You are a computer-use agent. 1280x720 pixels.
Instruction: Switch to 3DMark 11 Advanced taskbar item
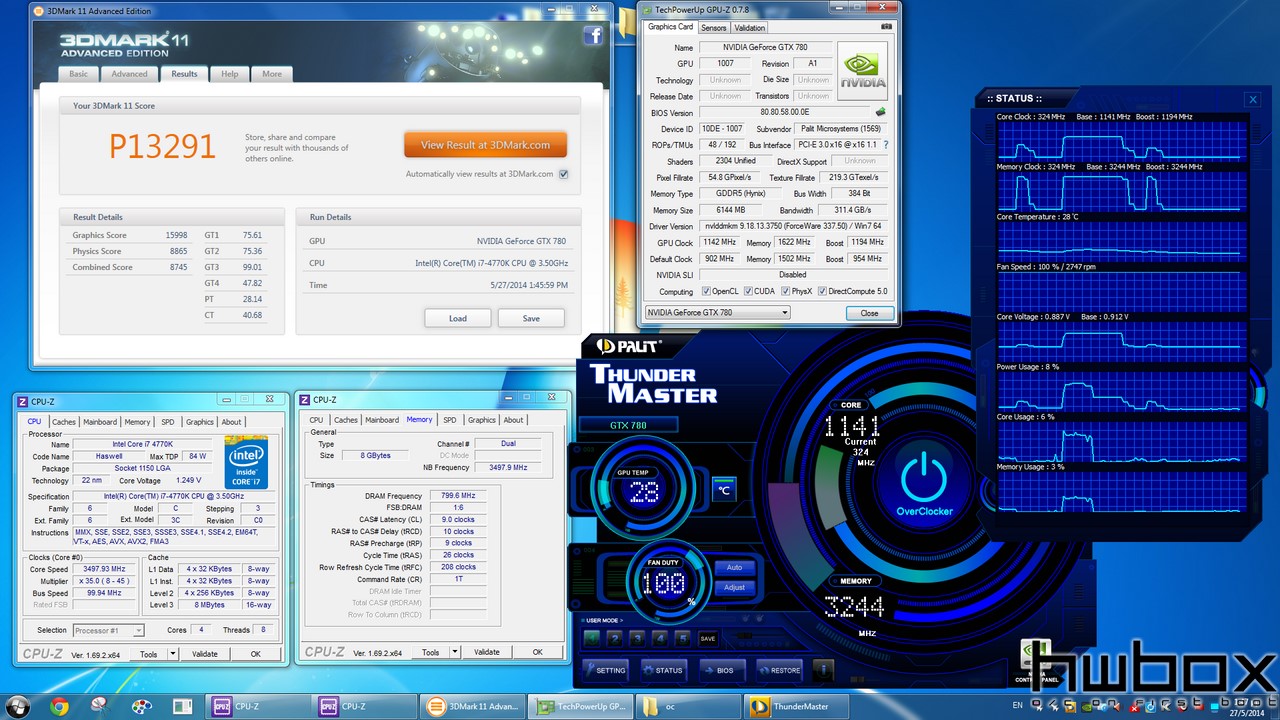[x=471, y=707]
